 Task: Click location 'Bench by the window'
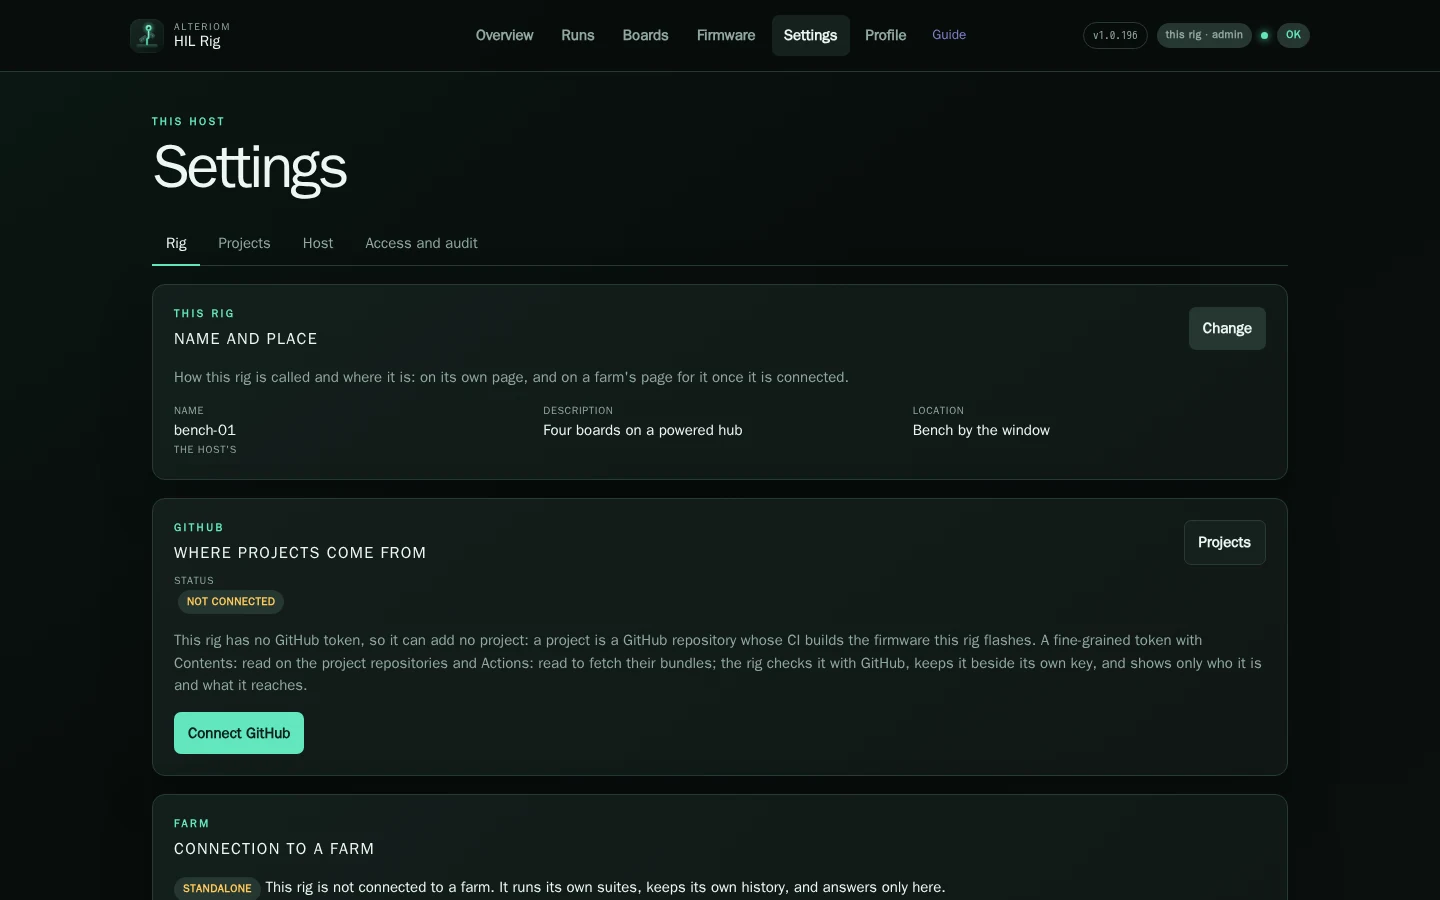(981, 430)
